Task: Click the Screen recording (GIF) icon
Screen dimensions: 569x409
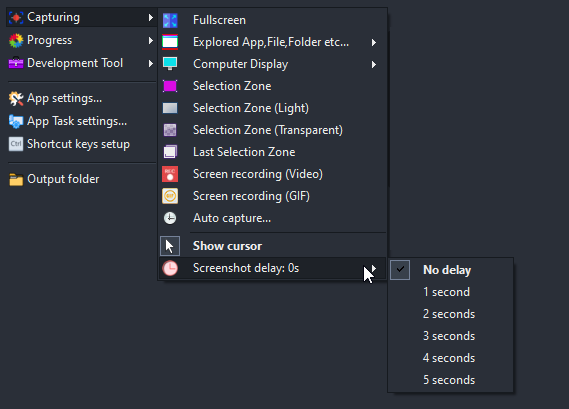Action: coord(170,196)
